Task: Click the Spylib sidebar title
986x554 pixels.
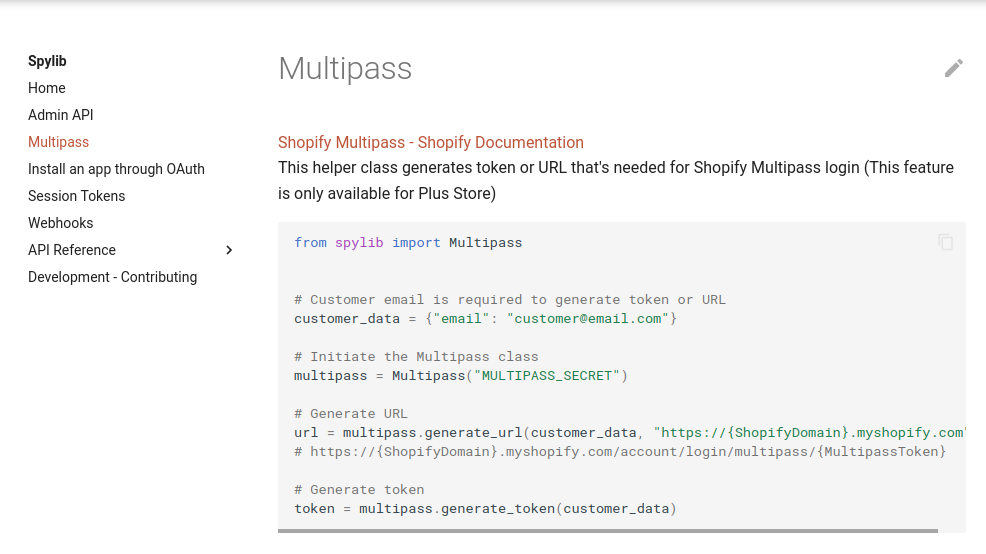Action: tap(47, 61)
